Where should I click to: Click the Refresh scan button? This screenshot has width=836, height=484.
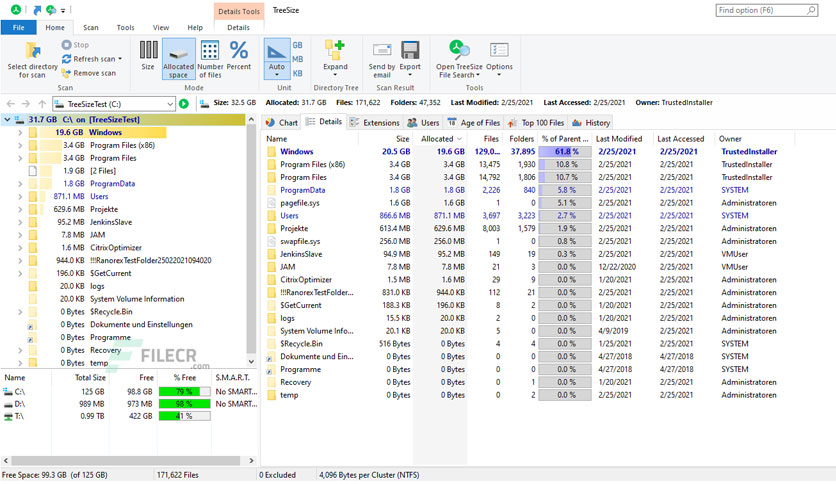coord(92,59)
